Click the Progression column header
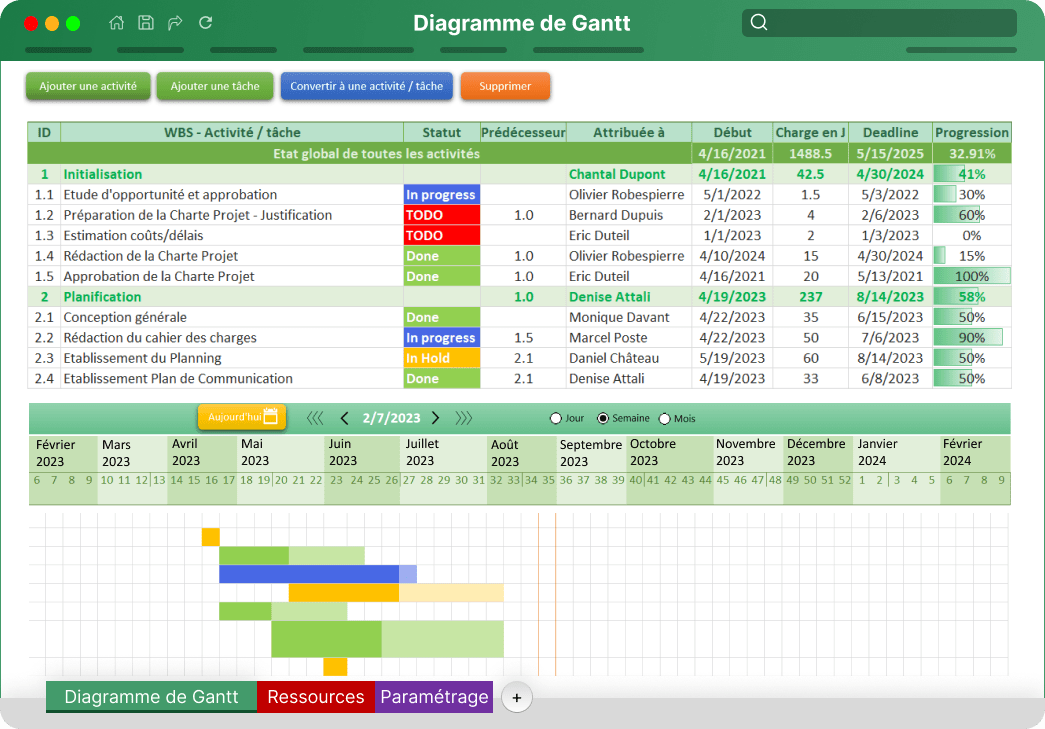 tap(972, 133)
